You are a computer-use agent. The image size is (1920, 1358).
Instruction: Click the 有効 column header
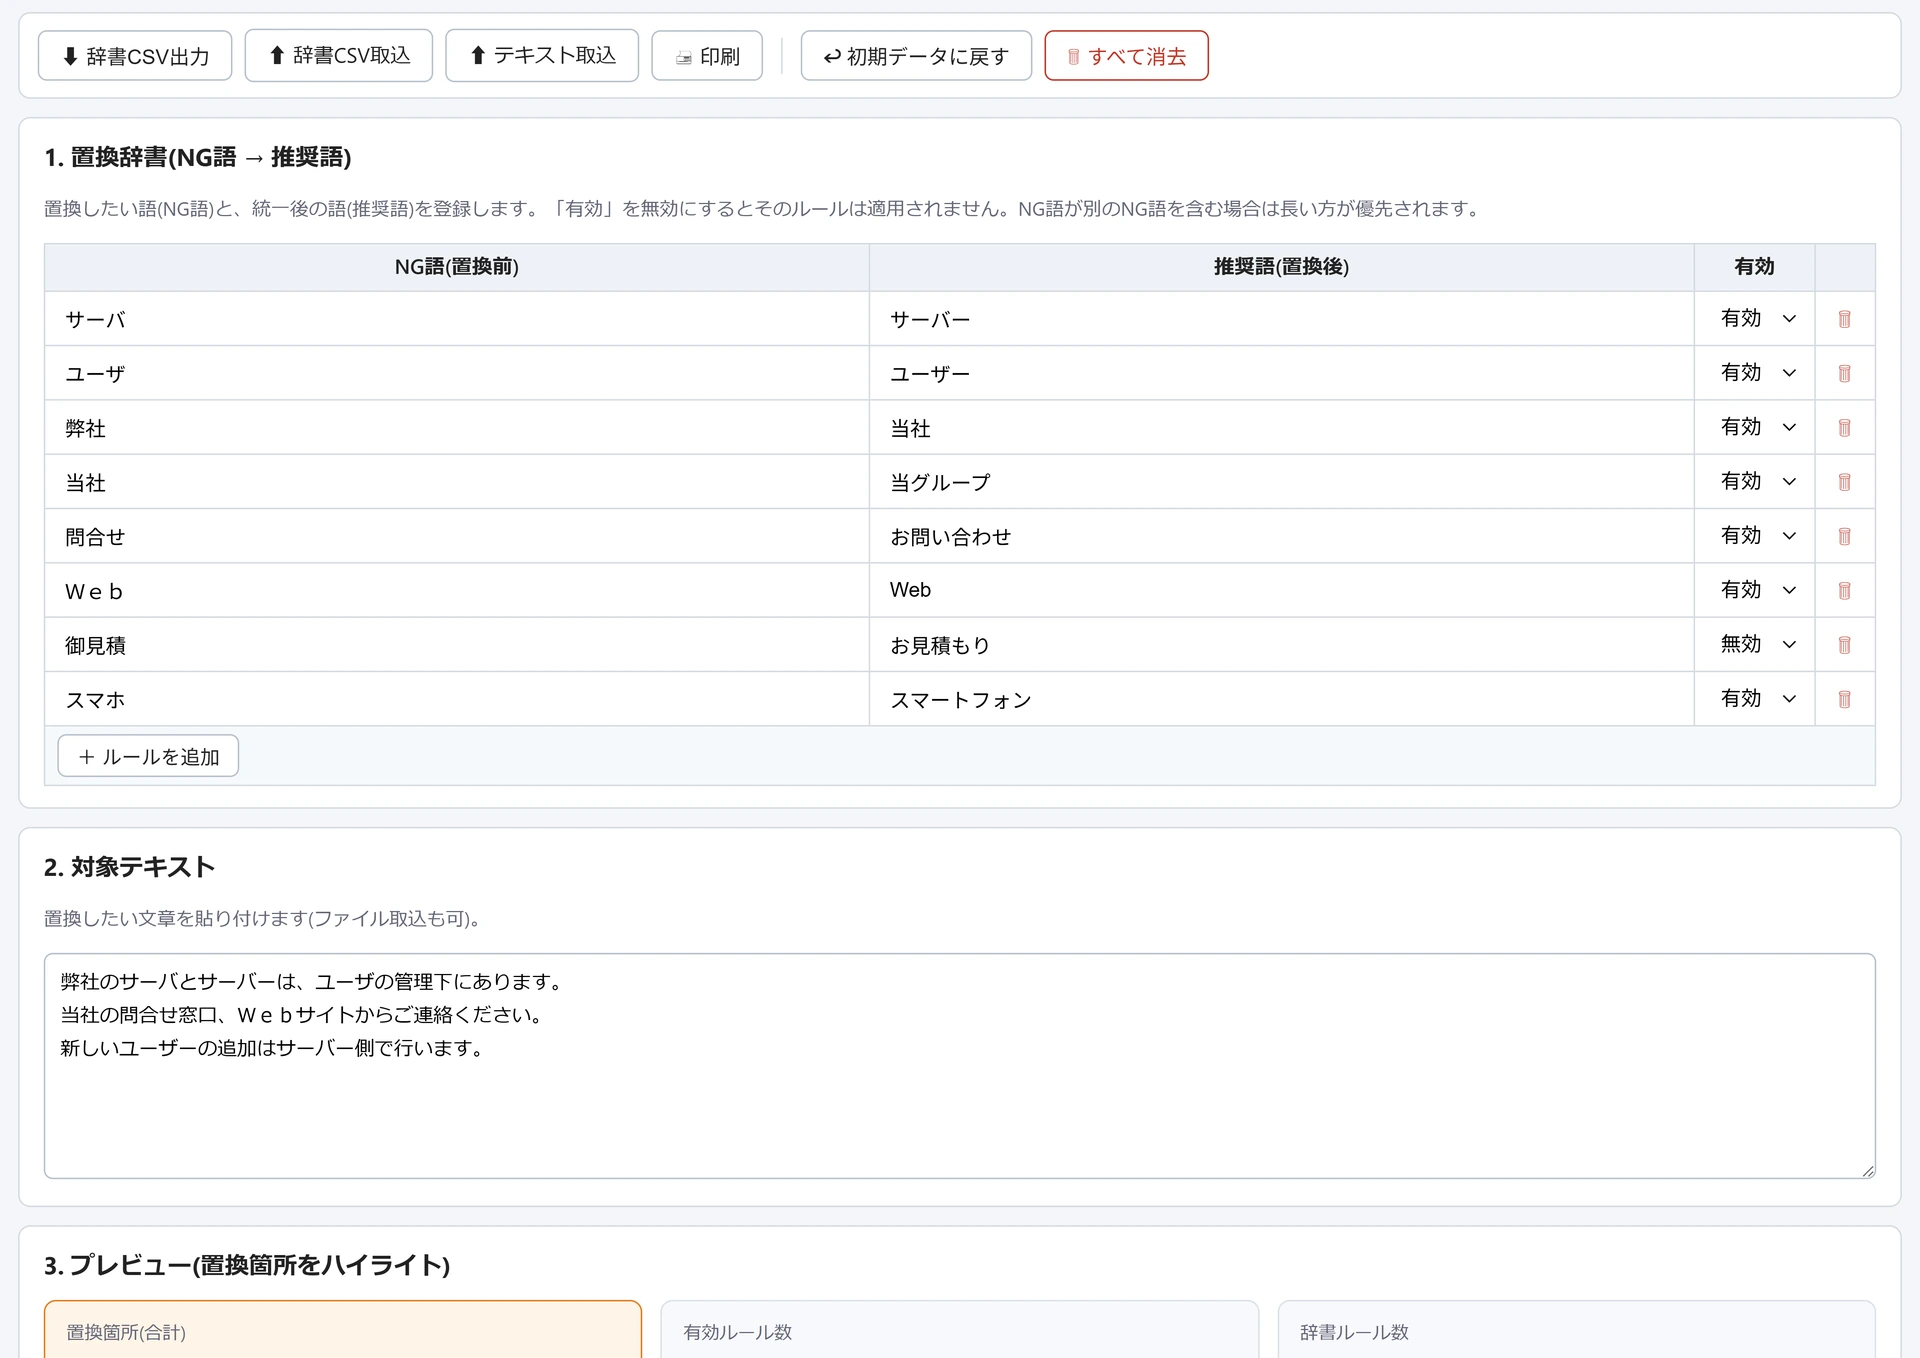[x=1754, y=266]
